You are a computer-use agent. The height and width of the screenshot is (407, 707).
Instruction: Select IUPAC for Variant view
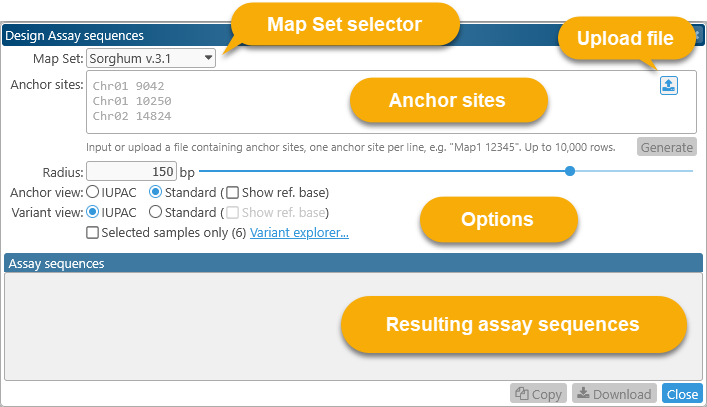(x=93, y=212)
